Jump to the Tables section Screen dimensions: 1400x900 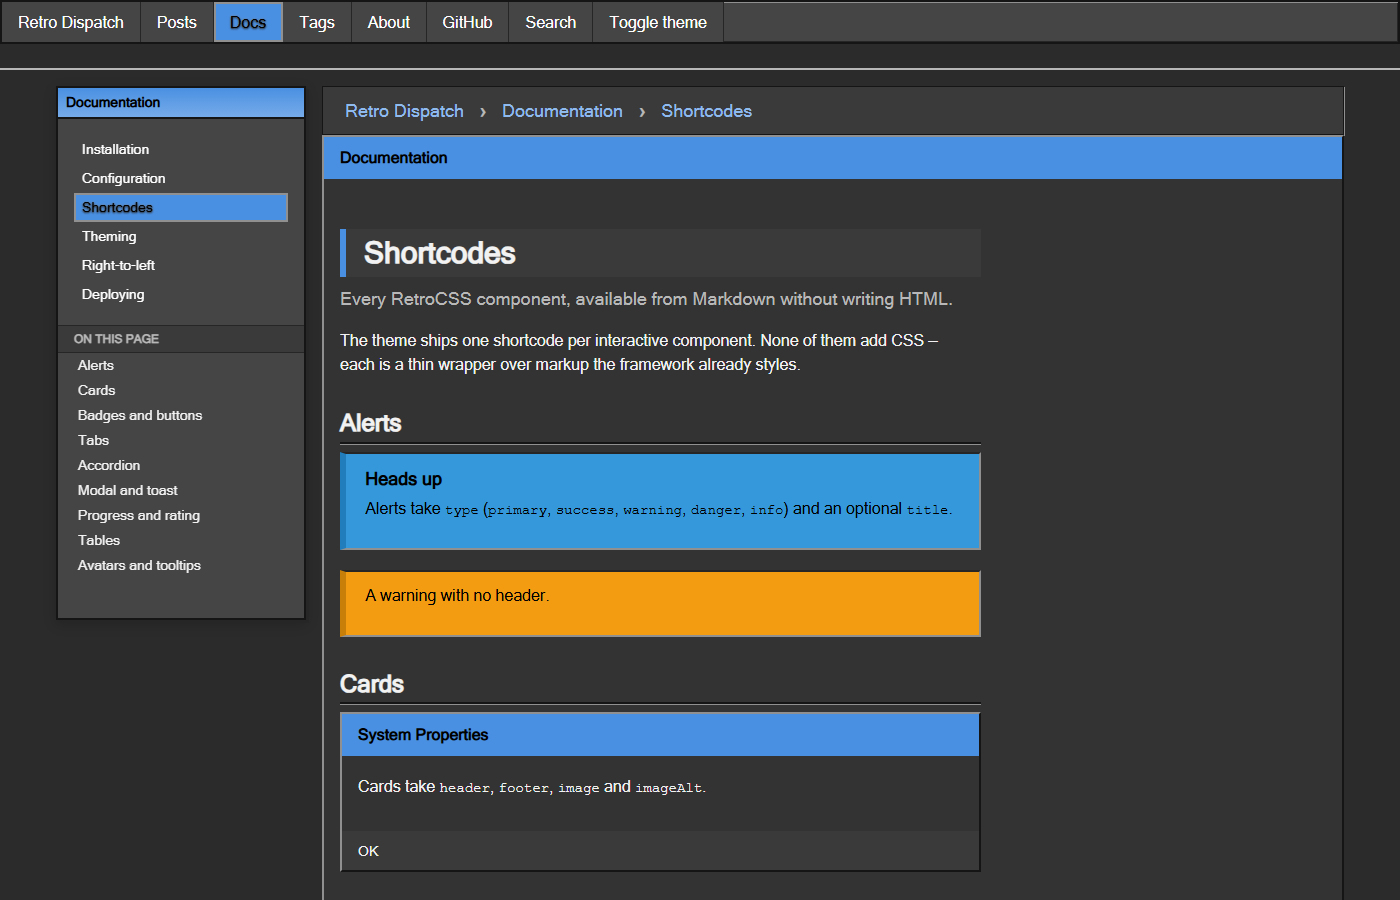99,540
